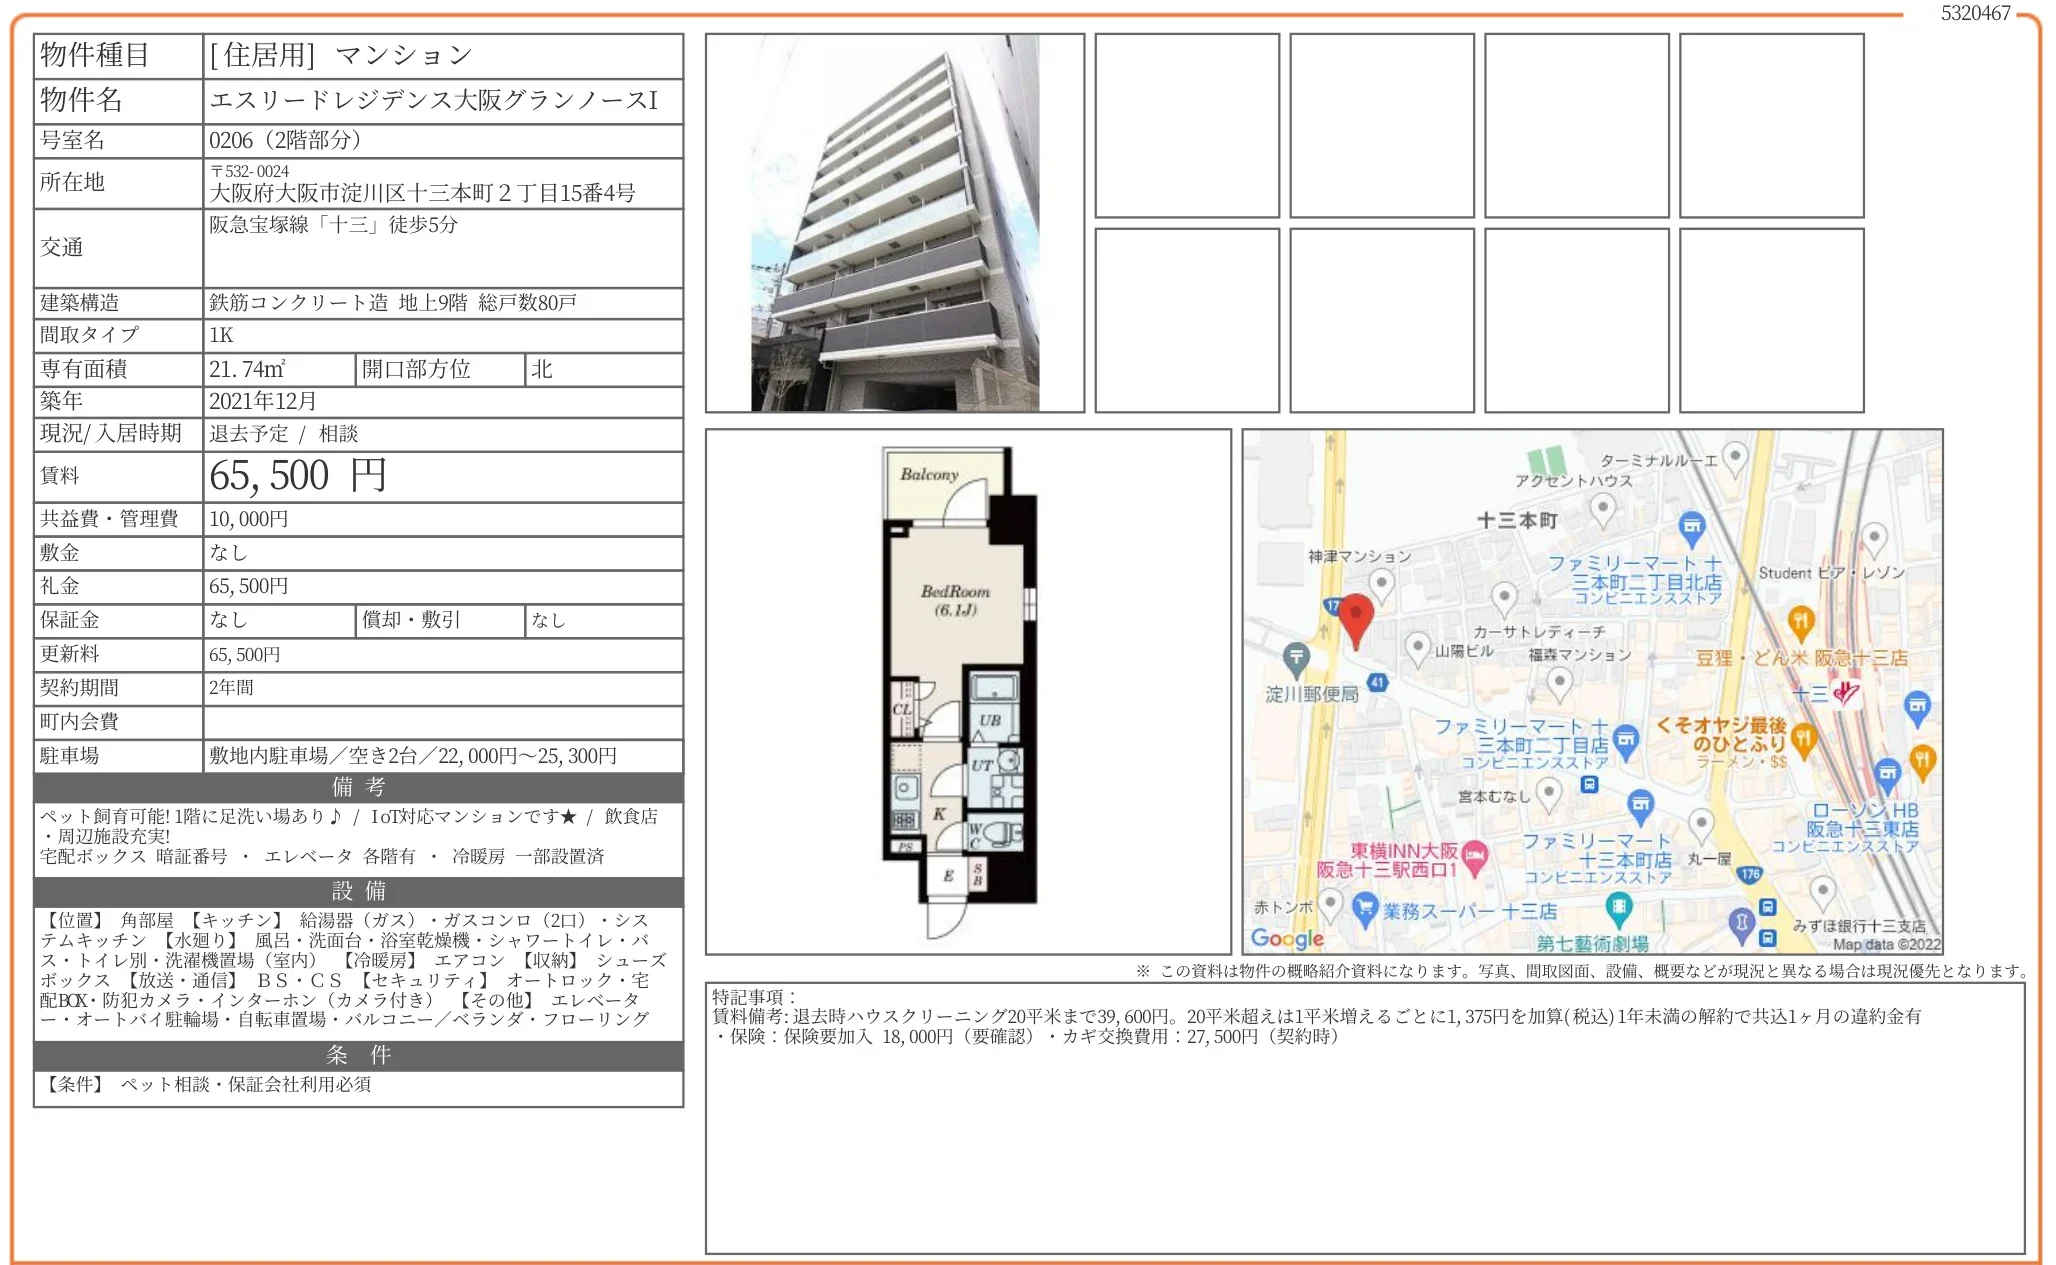This screenshot has height=1265, width=2056.
Task: Click ファミリーマート十三本町二丁目店 store marker
Action: coord(1626,741)
